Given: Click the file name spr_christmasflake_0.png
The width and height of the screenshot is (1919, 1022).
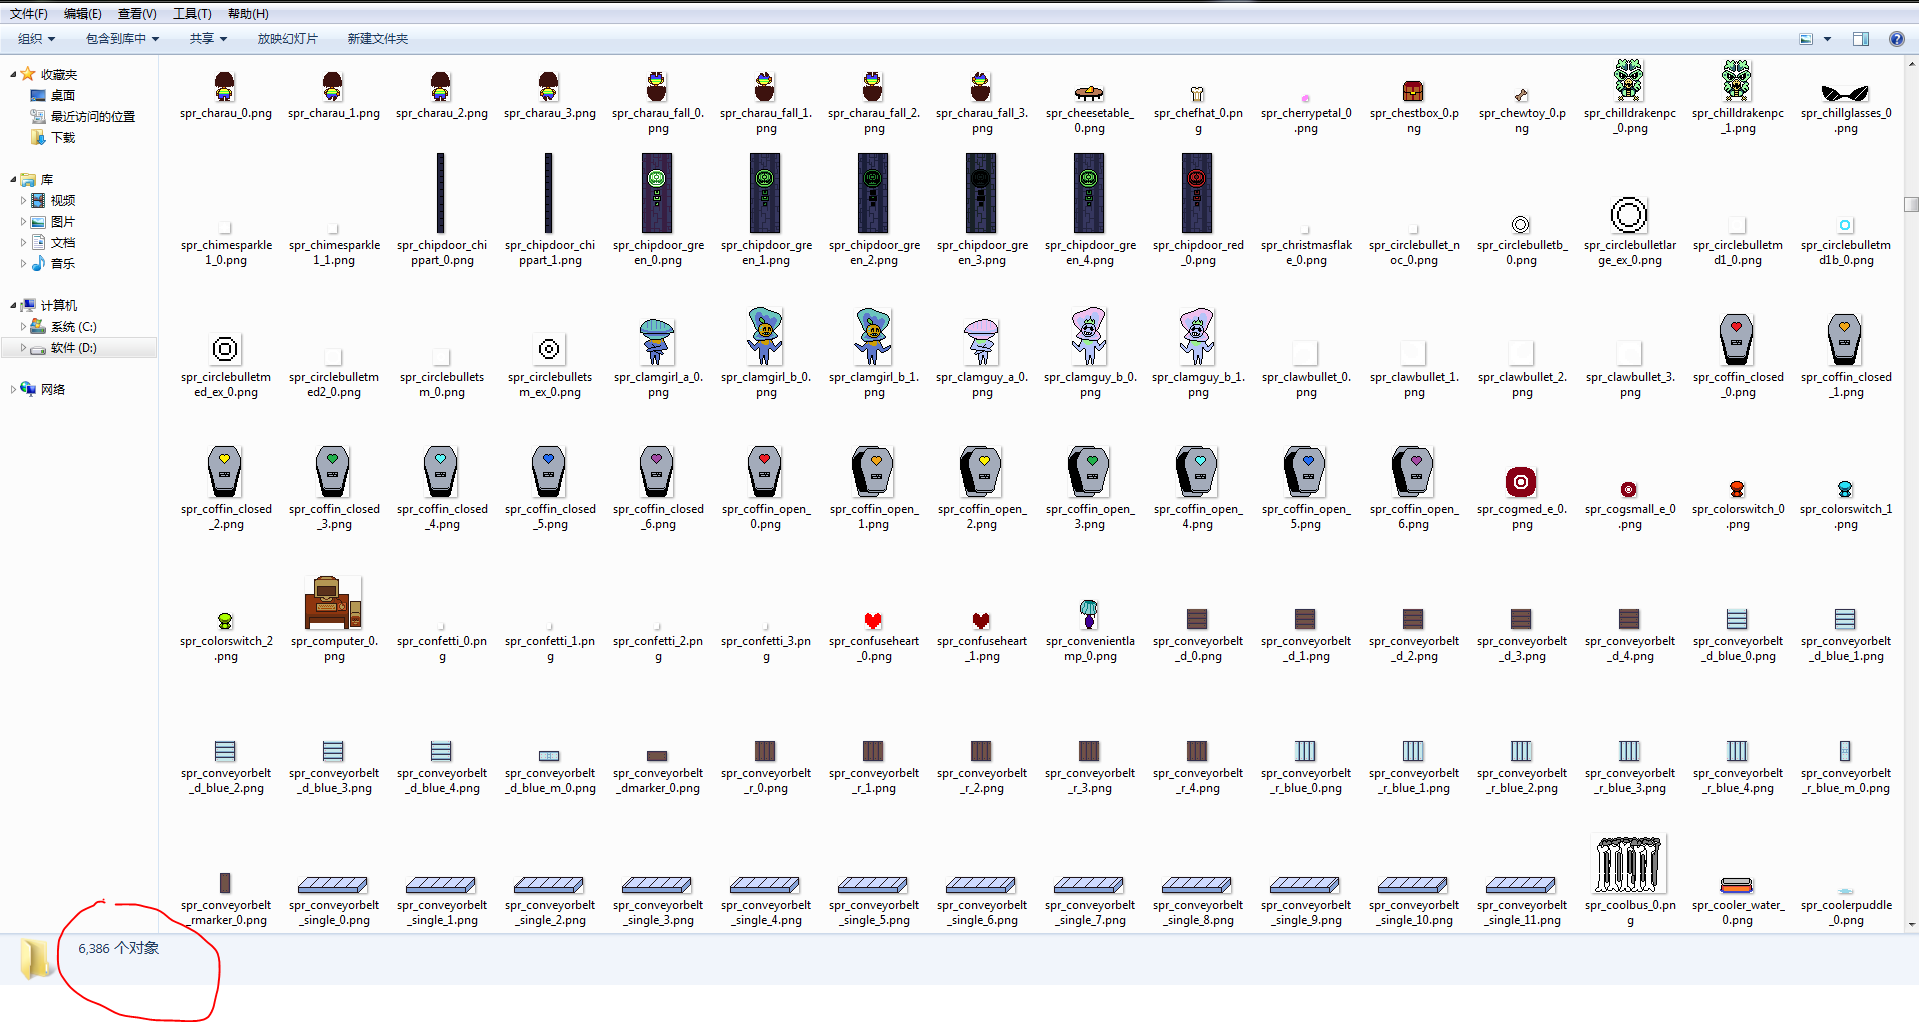Looking at the screenshot, I should [1305, 253].
